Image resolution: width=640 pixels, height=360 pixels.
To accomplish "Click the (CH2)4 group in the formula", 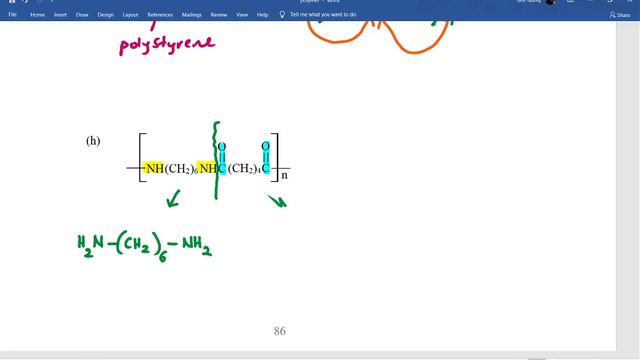I will (x=244, y=168).
